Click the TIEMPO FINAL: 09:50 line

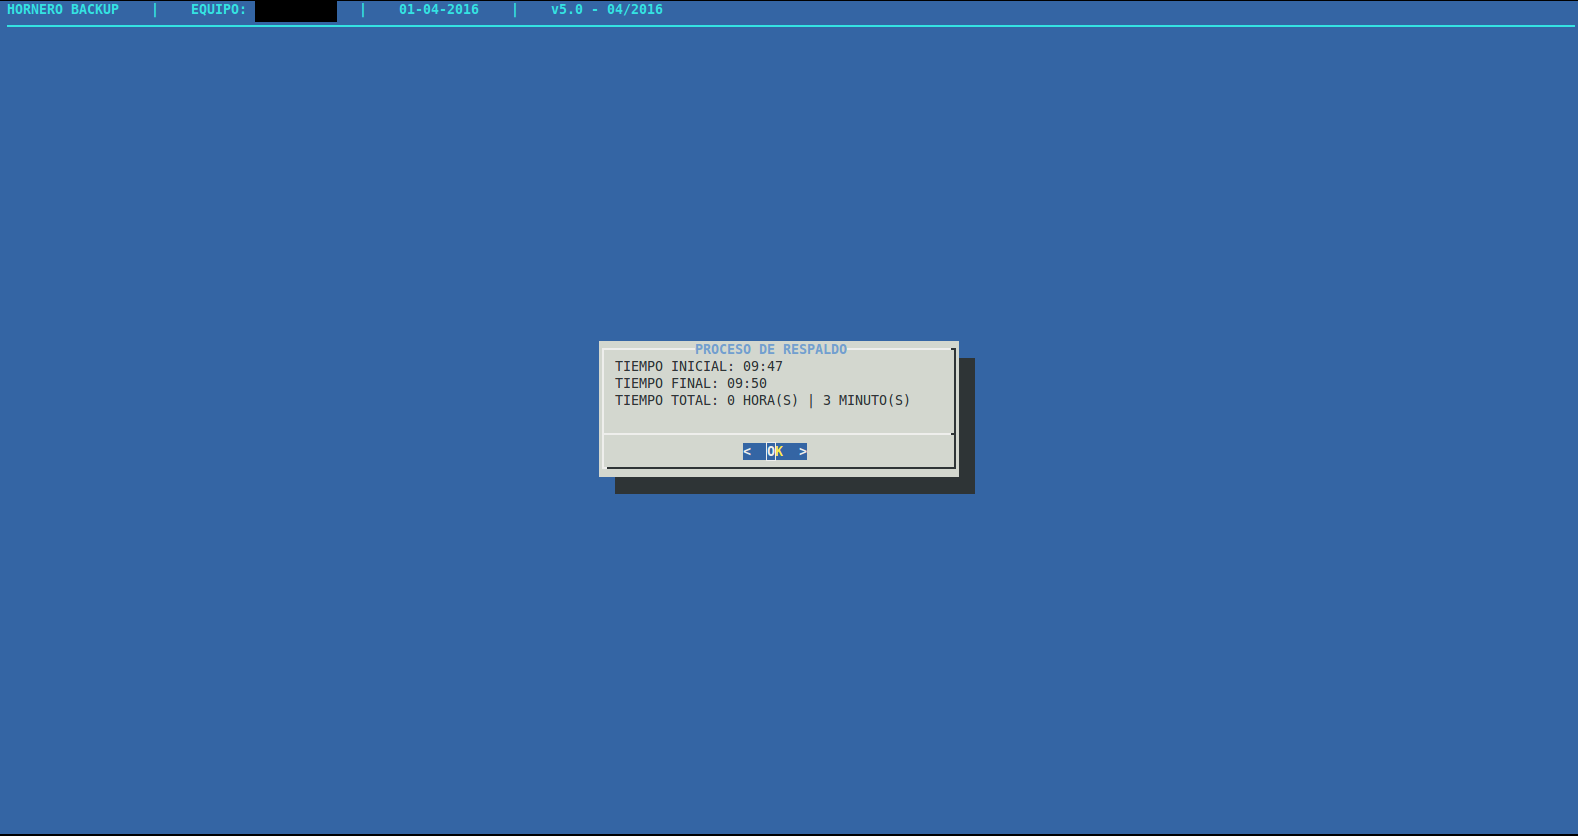[x=691, y=383]
